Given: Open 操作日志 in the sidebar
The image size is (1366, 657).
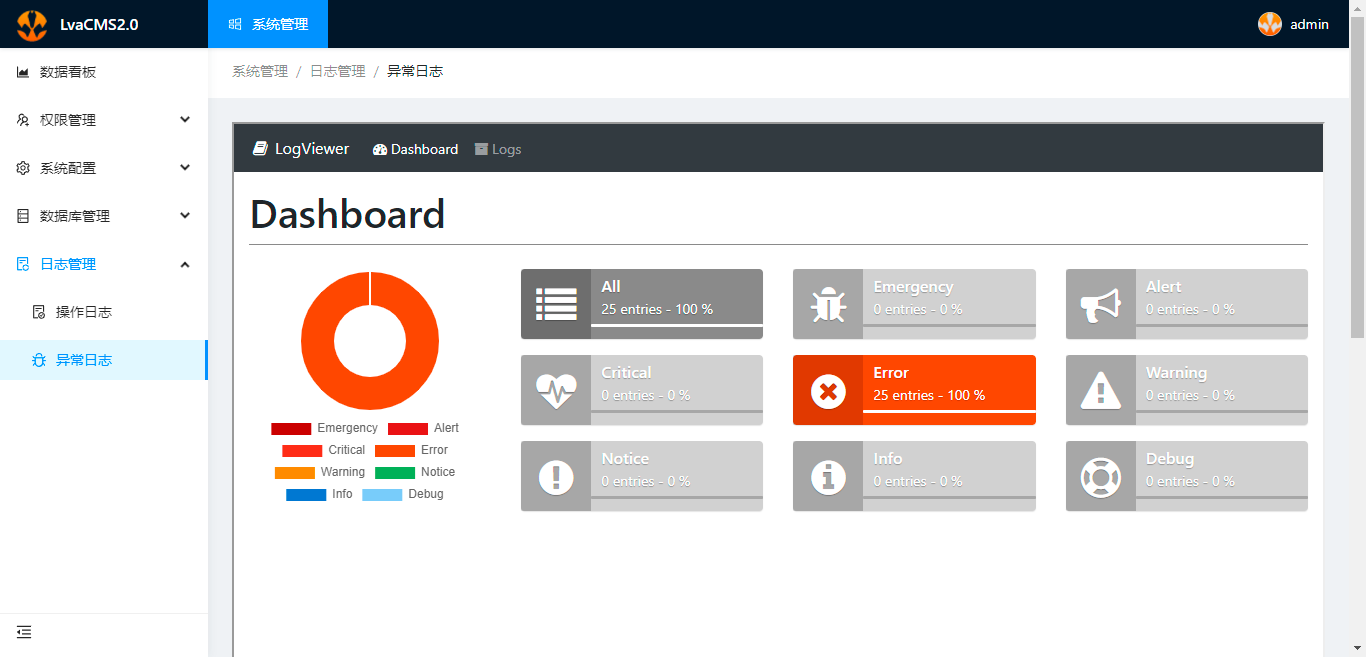Looking at the screenshot, I should coord(104,312).
